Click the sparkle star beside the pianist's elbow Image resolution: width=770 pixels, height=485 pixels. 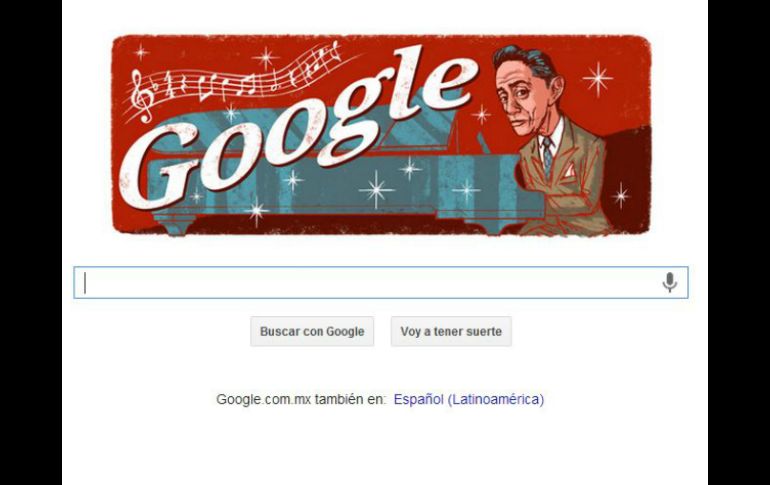[x=621, y=195]
